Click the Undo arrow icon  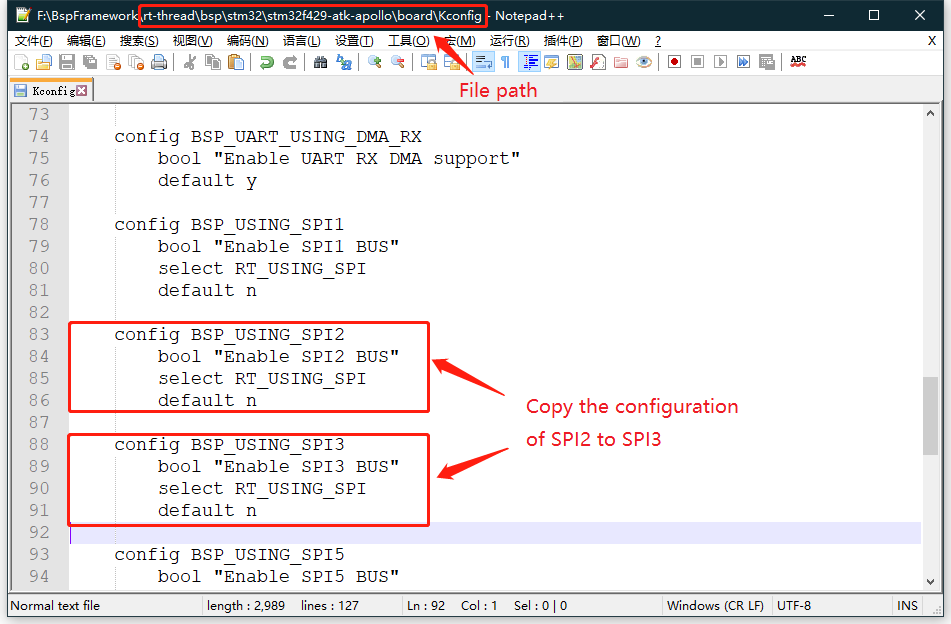tap(267, 62)
